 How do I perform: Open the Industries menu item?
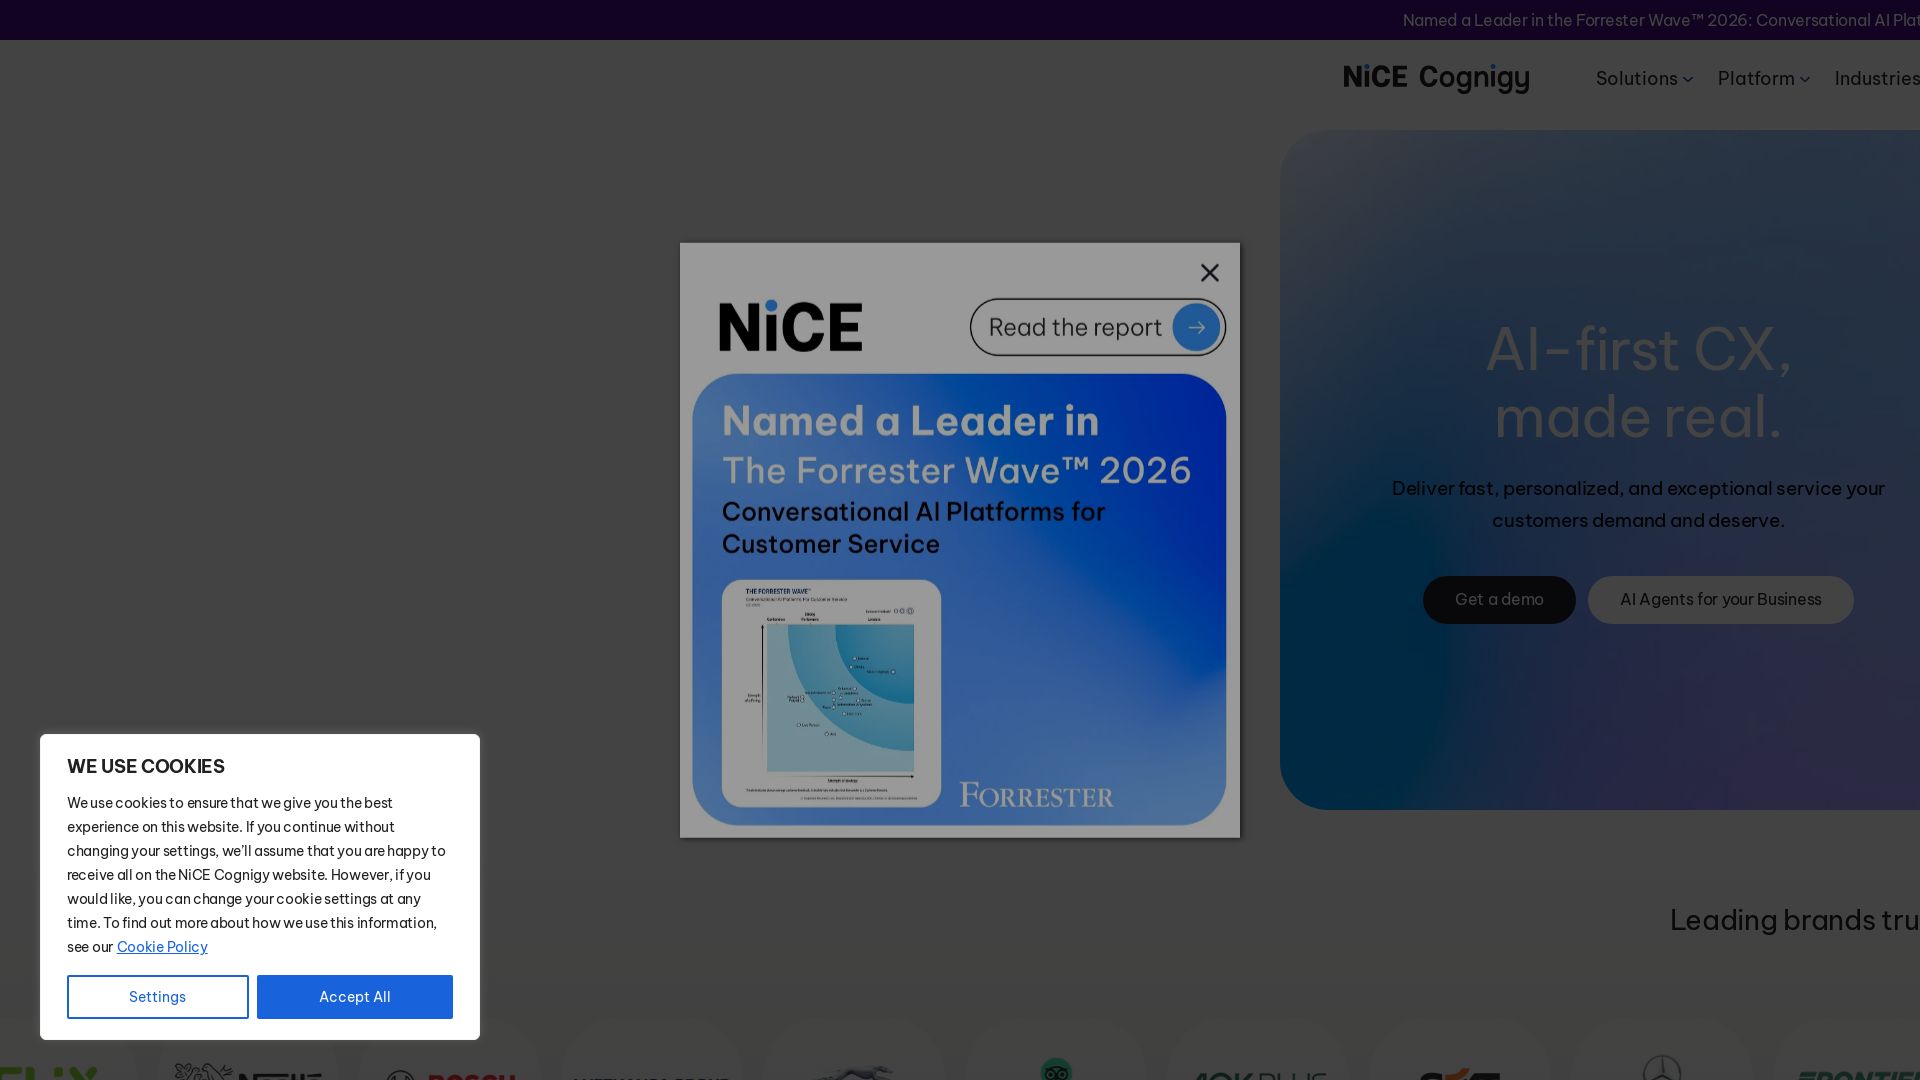click(x=1877, y=78)
